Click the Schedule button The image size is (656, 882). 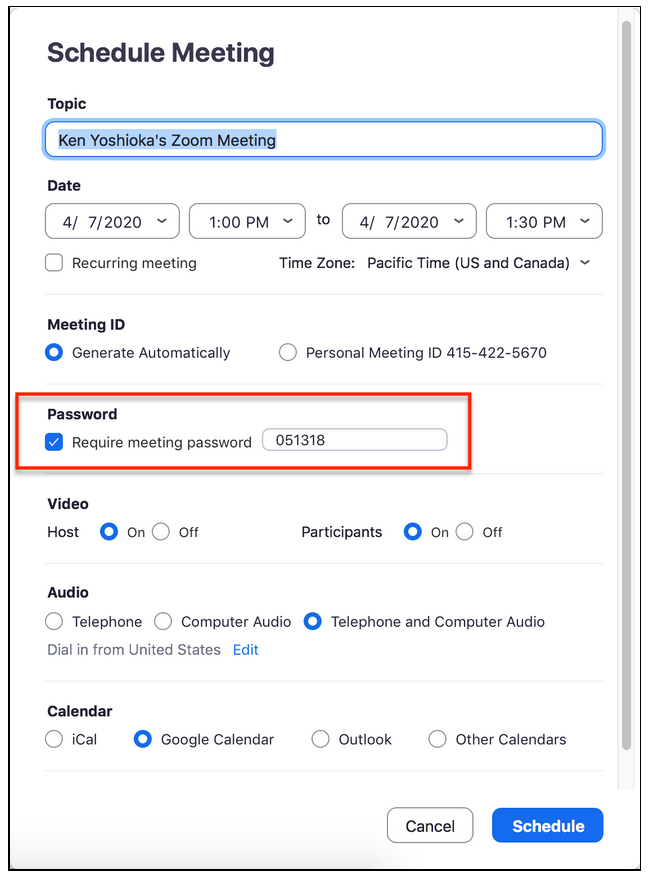(548, 826)
